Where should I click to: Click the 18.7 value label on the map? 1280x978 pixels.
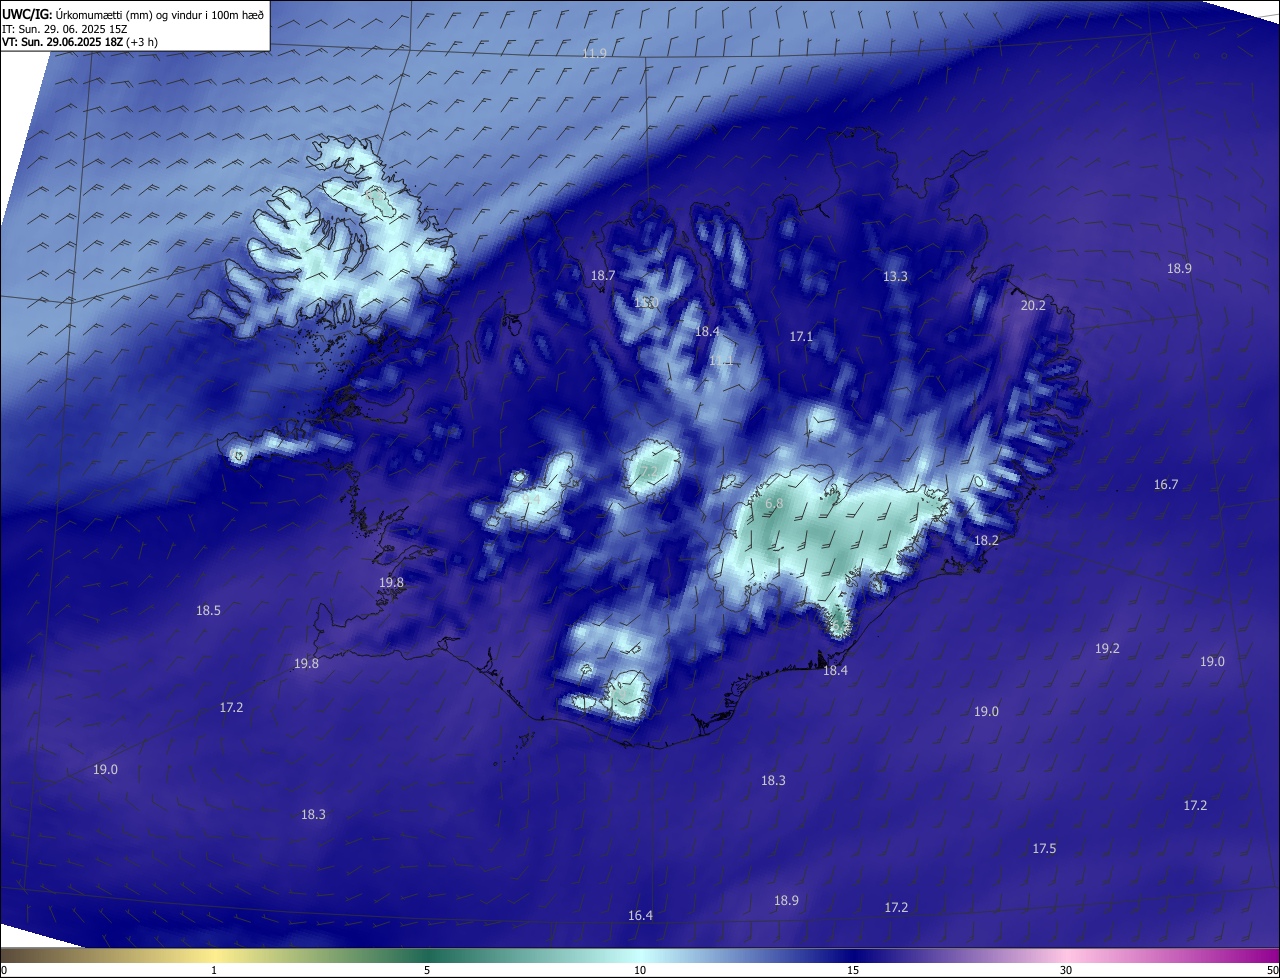[x=603, y=275]
